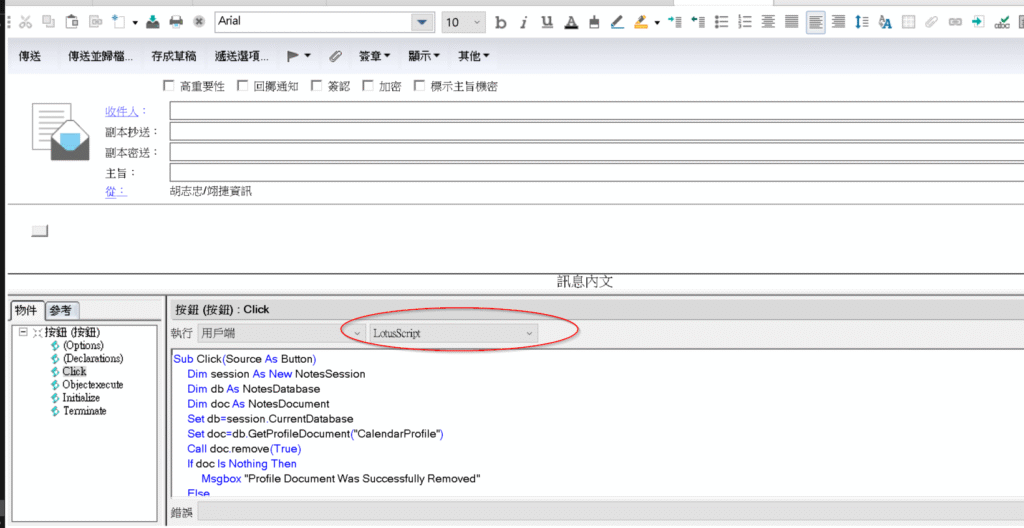Click the line spacing icon

pos(863,22)
